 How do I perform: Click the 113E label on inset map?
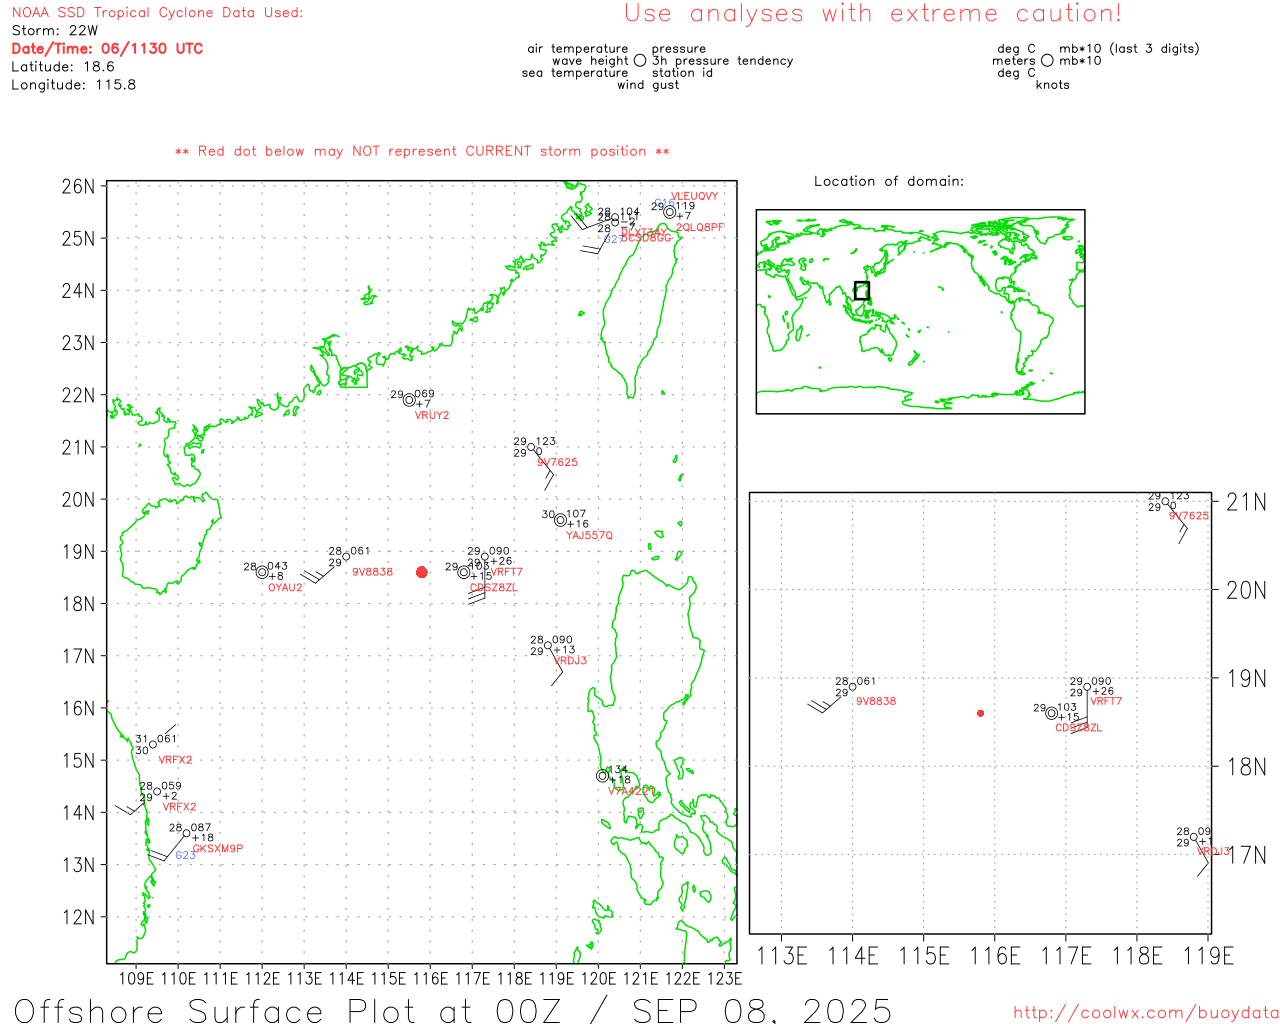coord(782,956)
